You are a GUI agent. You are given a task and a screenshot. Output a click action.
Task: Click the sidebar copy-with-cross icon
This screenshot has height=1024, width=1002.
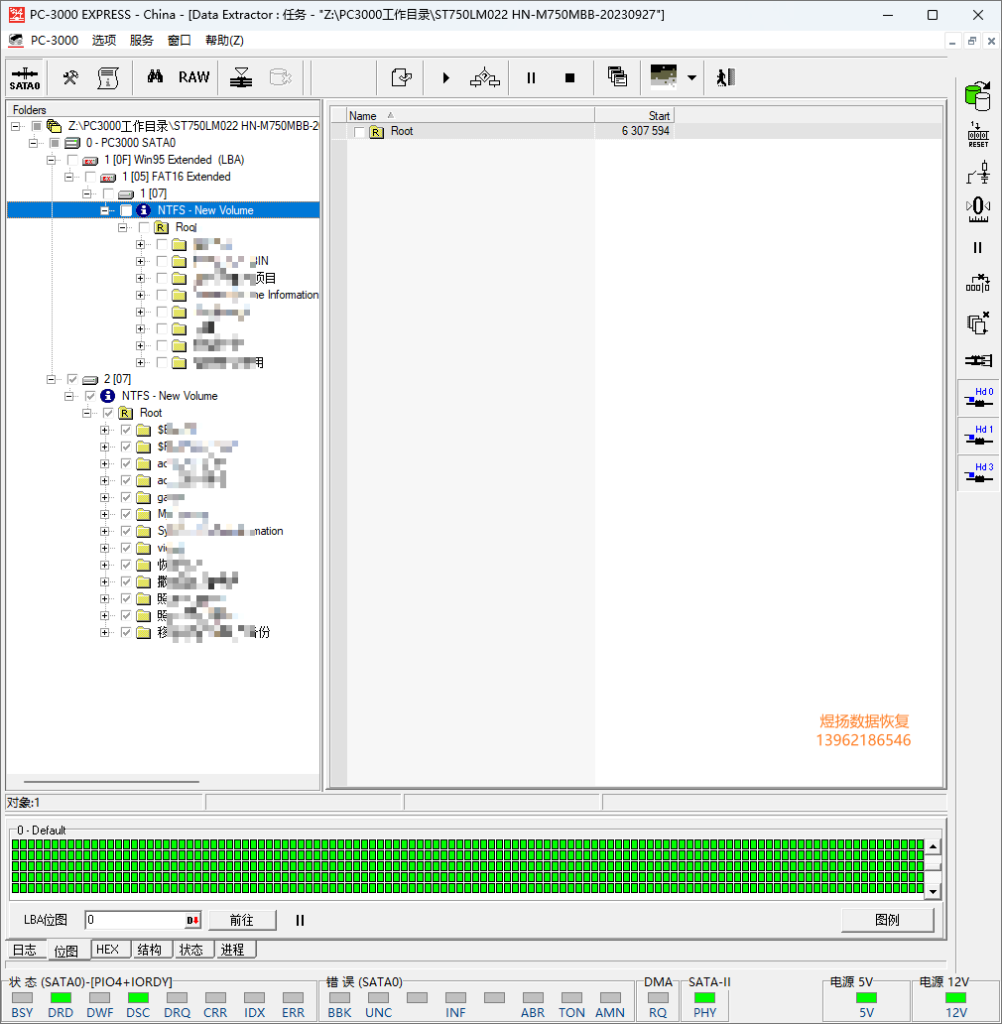[978, 323]
